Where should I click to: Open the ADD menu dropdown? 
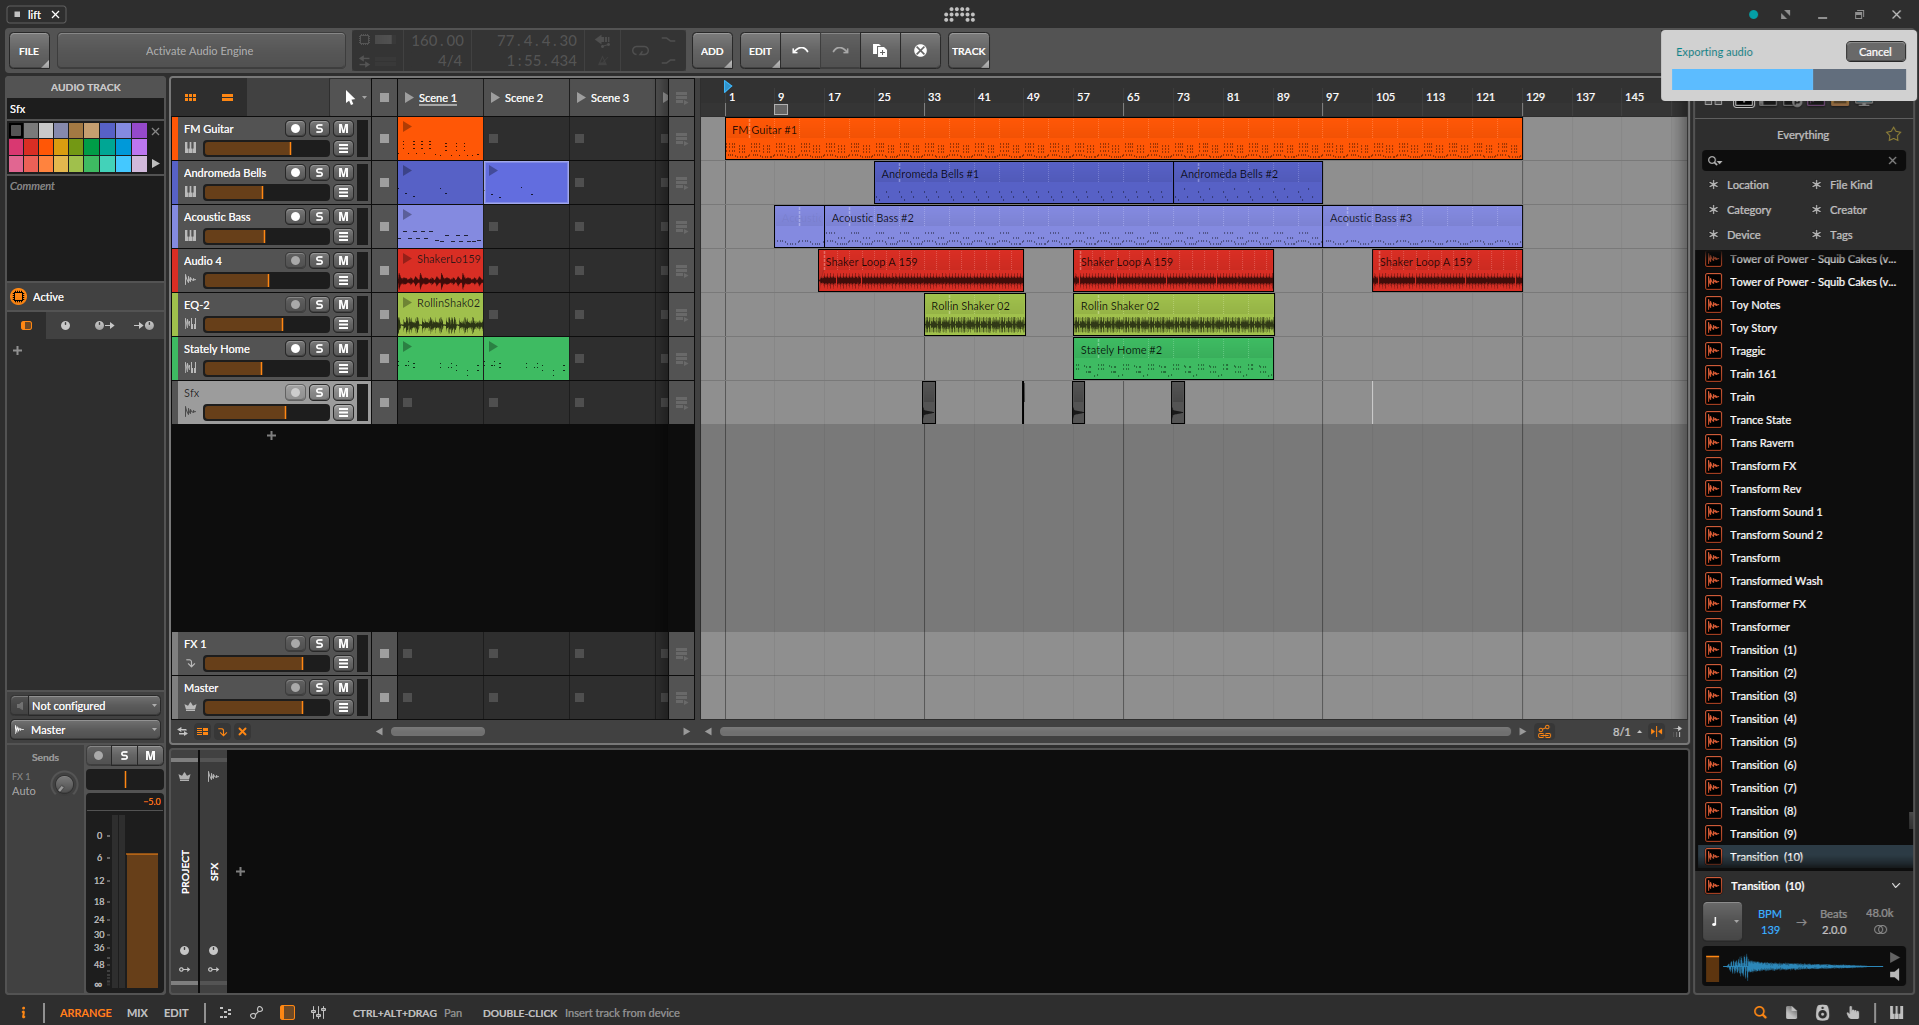coord(712,51)
